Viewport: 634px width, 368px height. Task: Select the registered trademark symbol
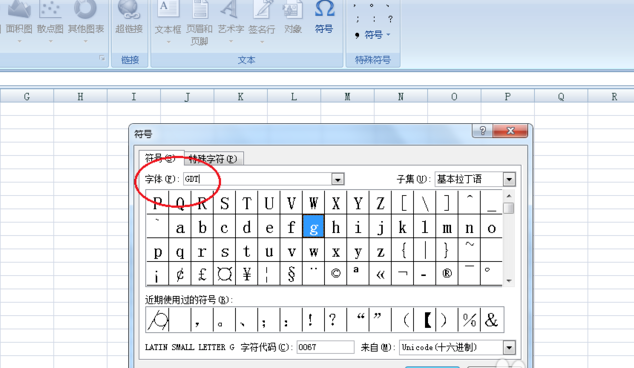coord(447,274)
